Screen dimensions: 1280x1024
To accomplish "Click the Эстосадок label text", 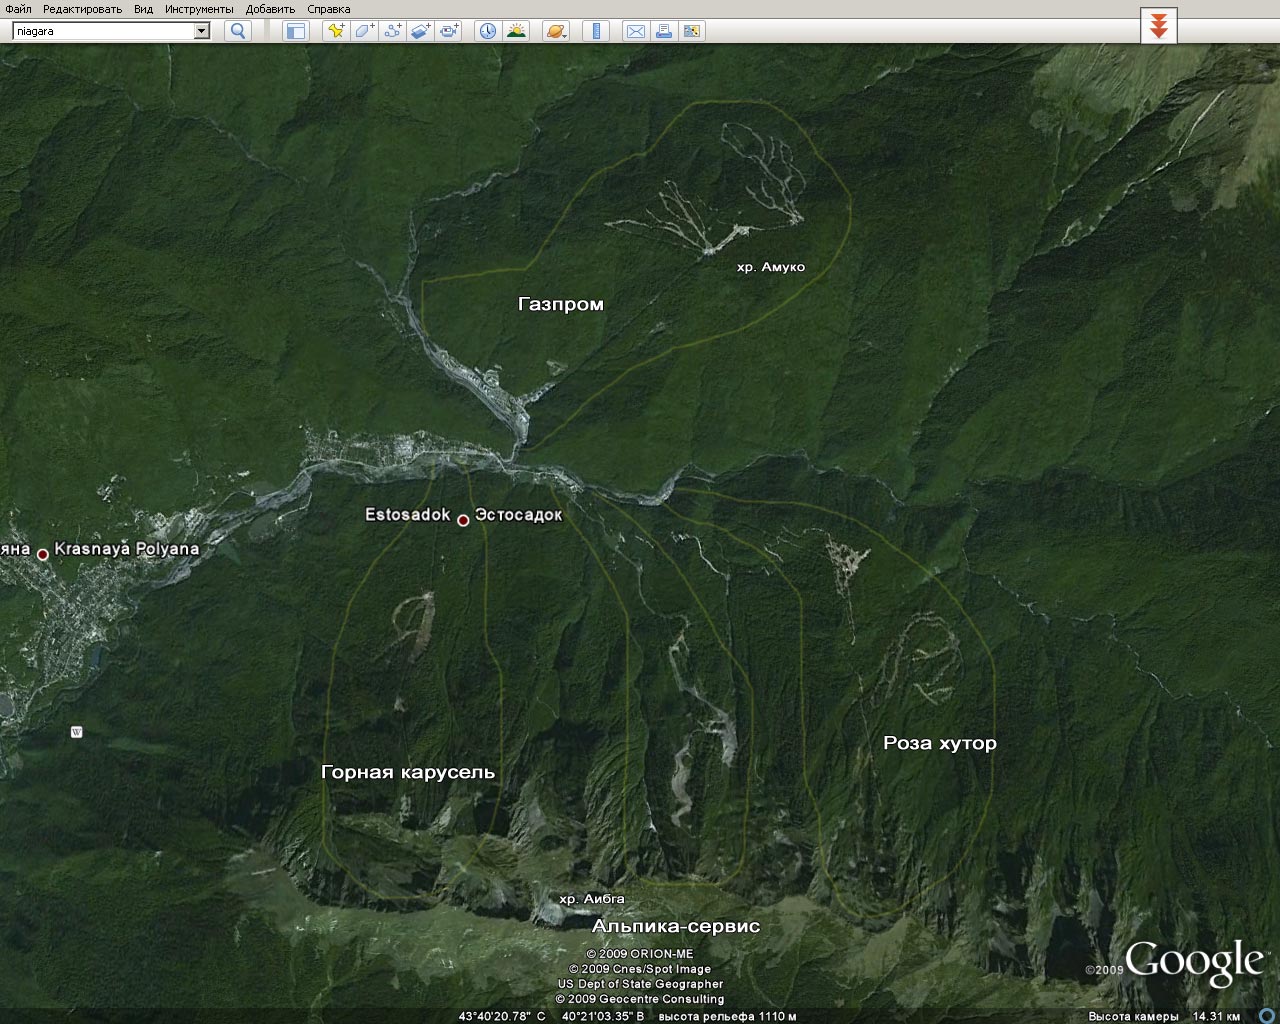I will click(x=518, y=515).
